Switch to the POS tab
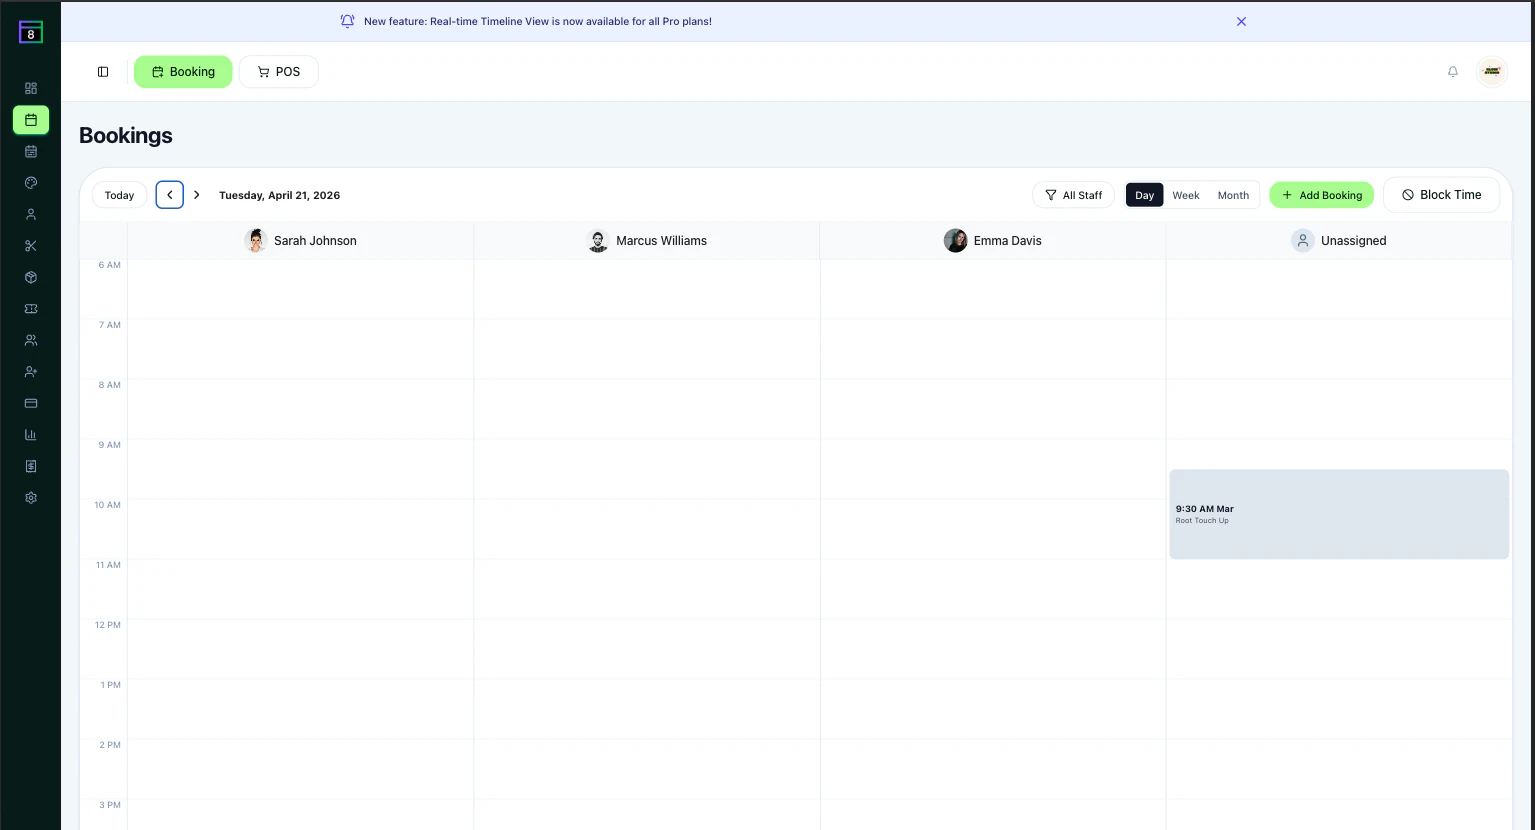1535x830 pixels. [279, 72]
